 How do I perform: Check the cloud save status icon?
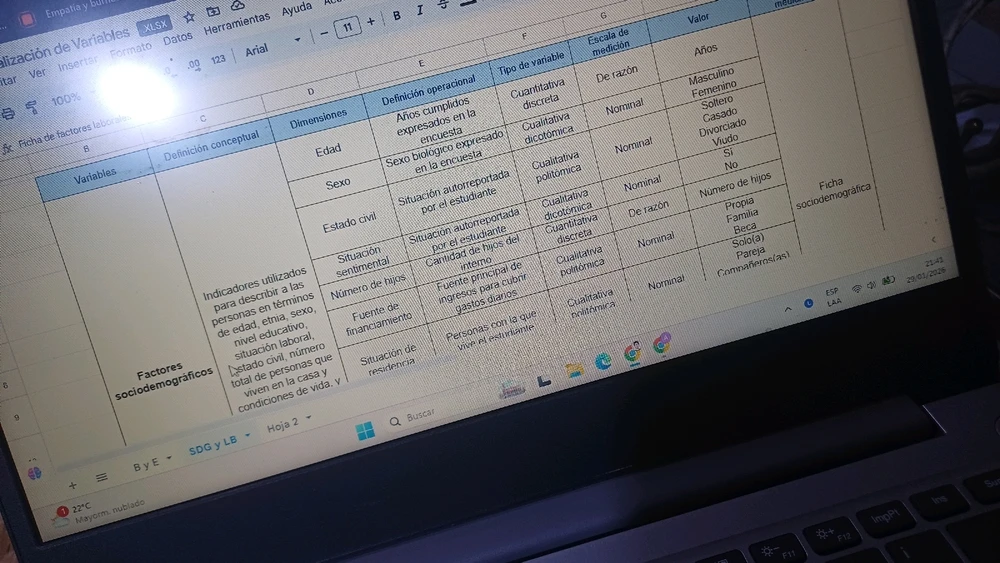point(240,7)
